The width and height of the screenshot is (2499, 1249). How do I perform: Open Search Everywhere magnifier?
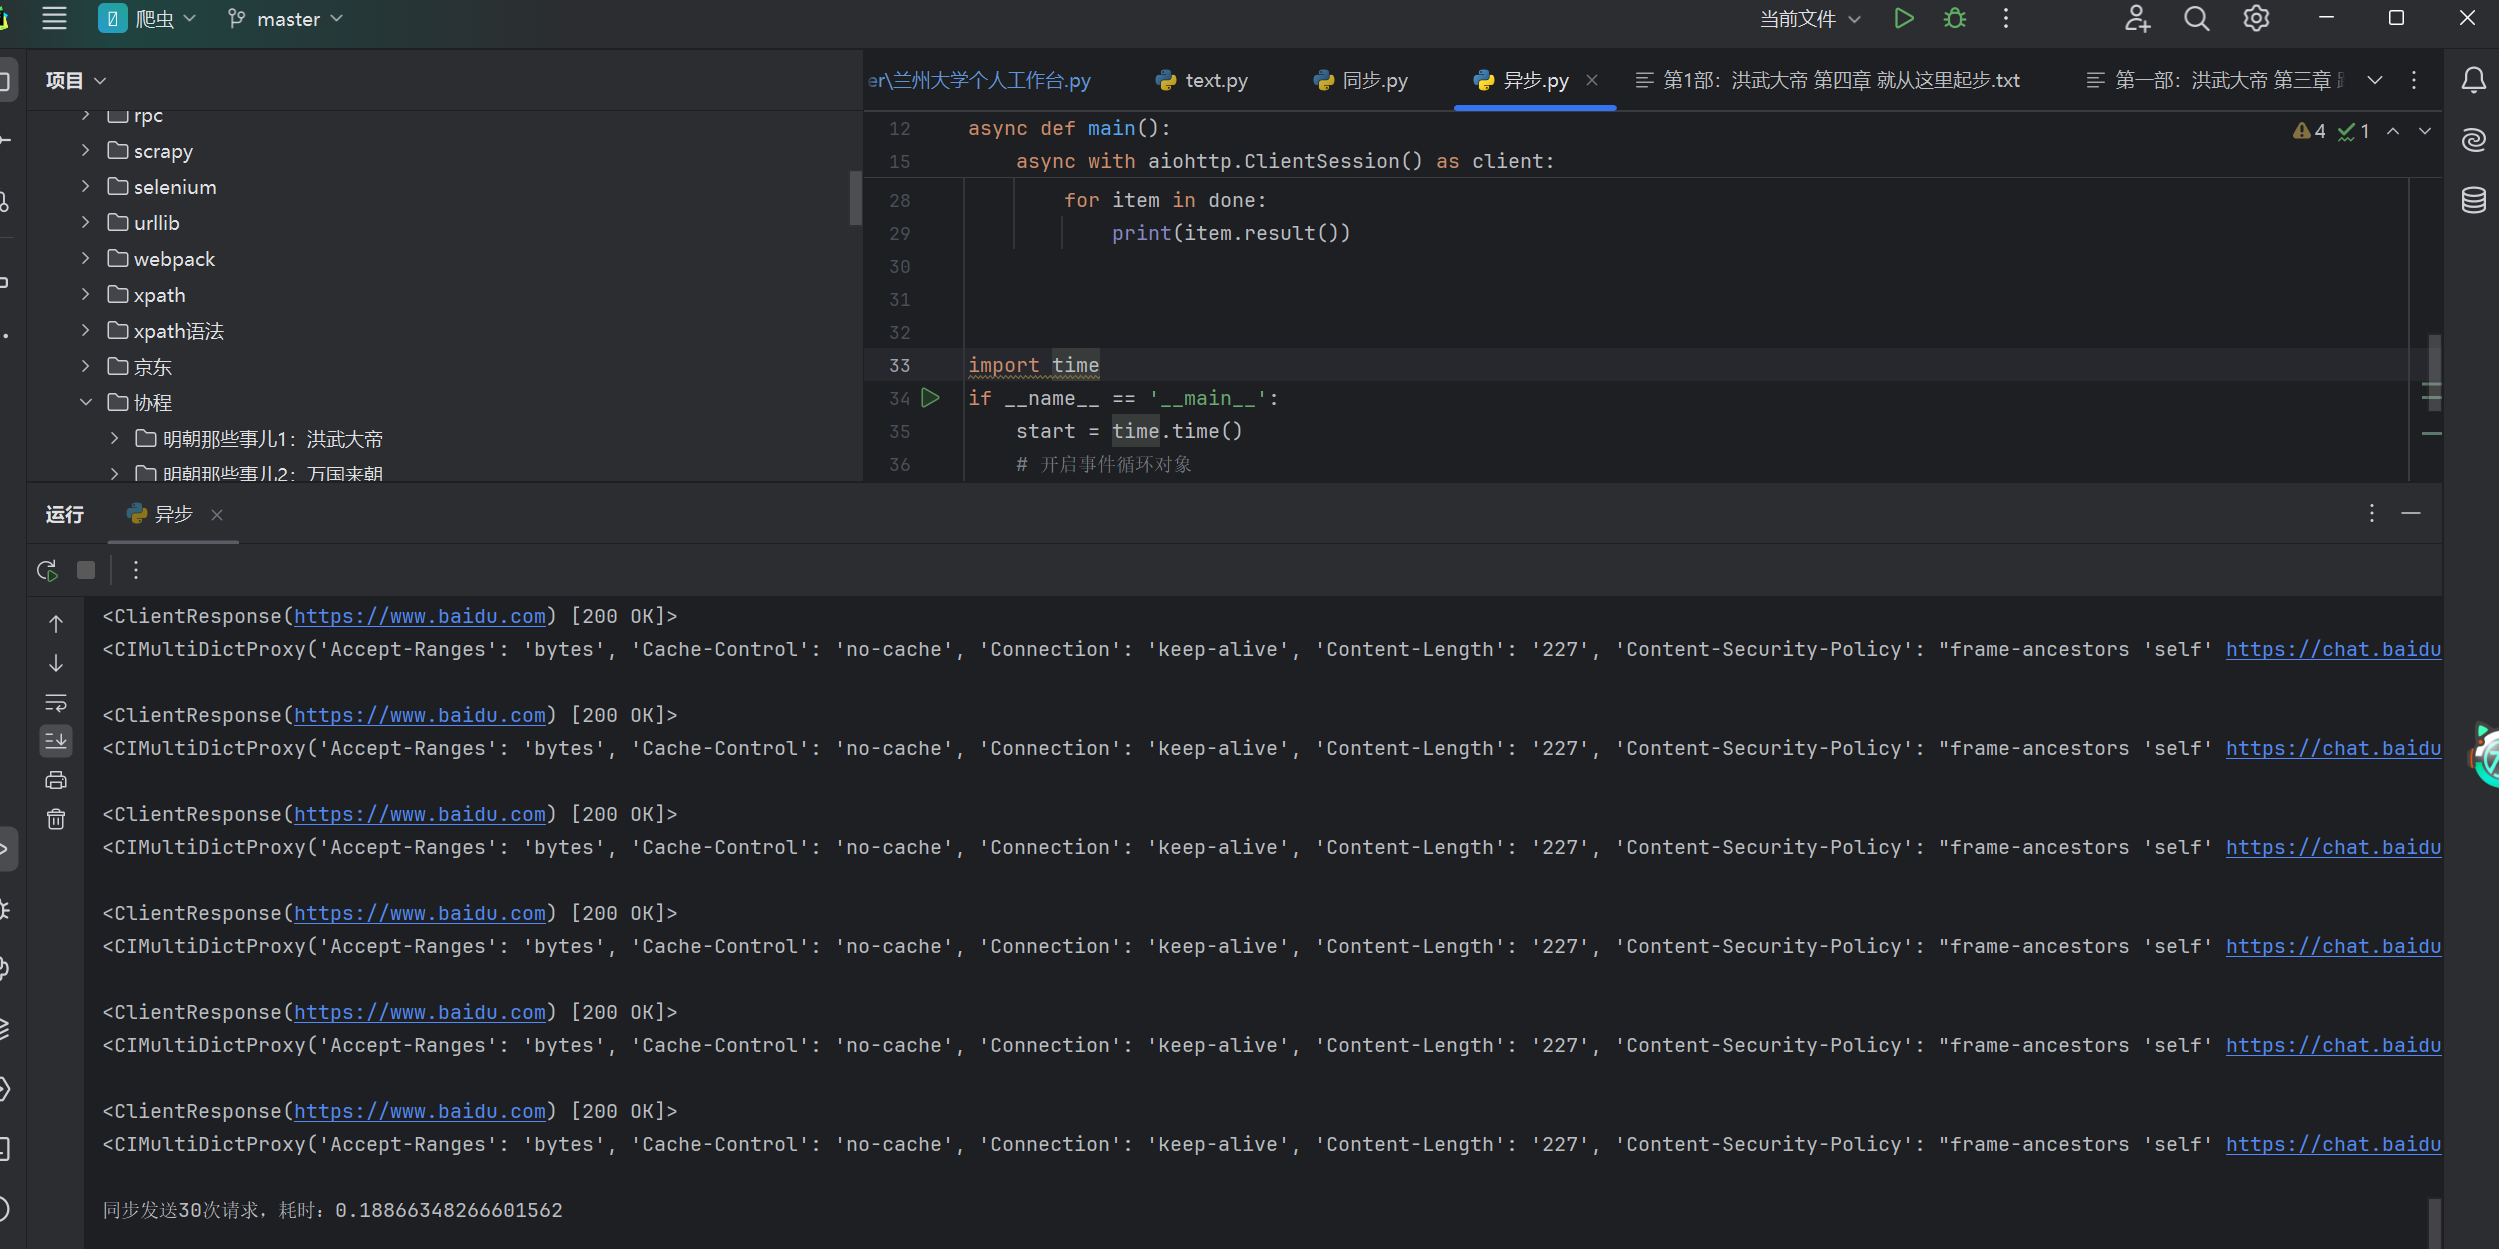[2196, 18]
